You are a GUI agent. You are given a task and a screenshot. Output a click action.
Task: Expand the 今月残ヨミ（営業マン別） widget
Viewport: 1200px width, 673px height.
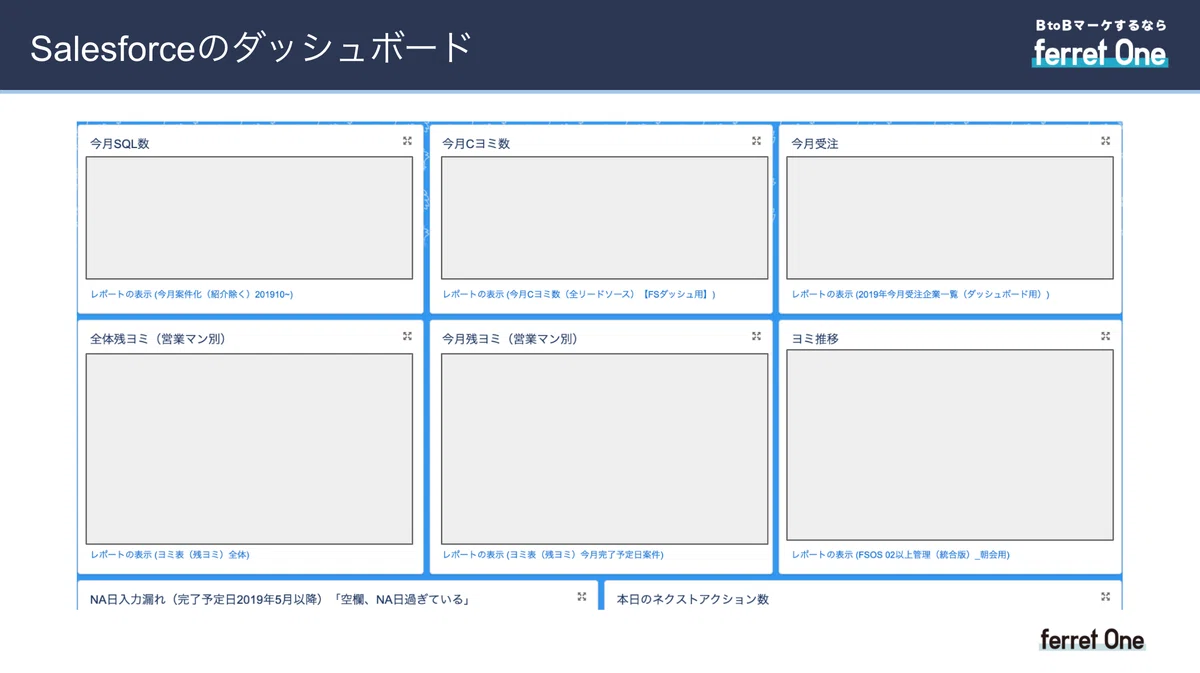(x=756, y=336)
